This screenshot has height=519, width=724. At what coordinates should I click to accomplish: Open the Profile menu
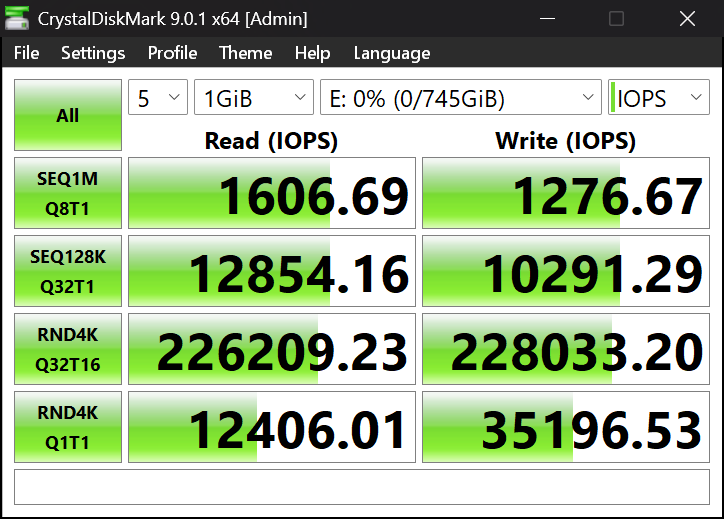pyautogui.click(x=172, y=53)
